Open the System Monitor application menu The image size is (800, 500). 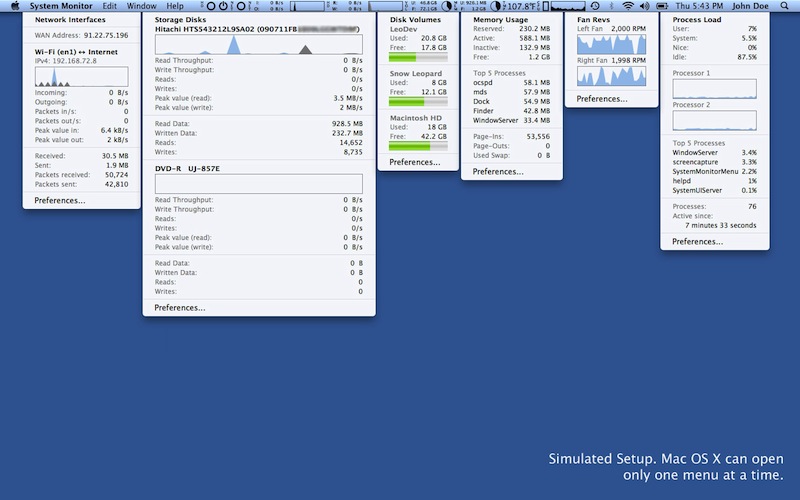[60, 6]
